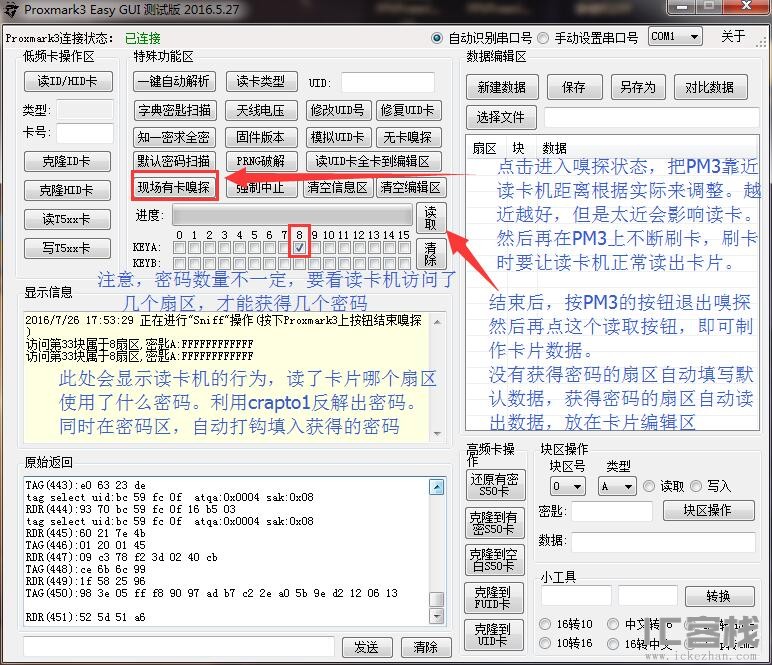Click the 保存 button
This screenshot has width=772, height=665.
click(x=575, y=87)
